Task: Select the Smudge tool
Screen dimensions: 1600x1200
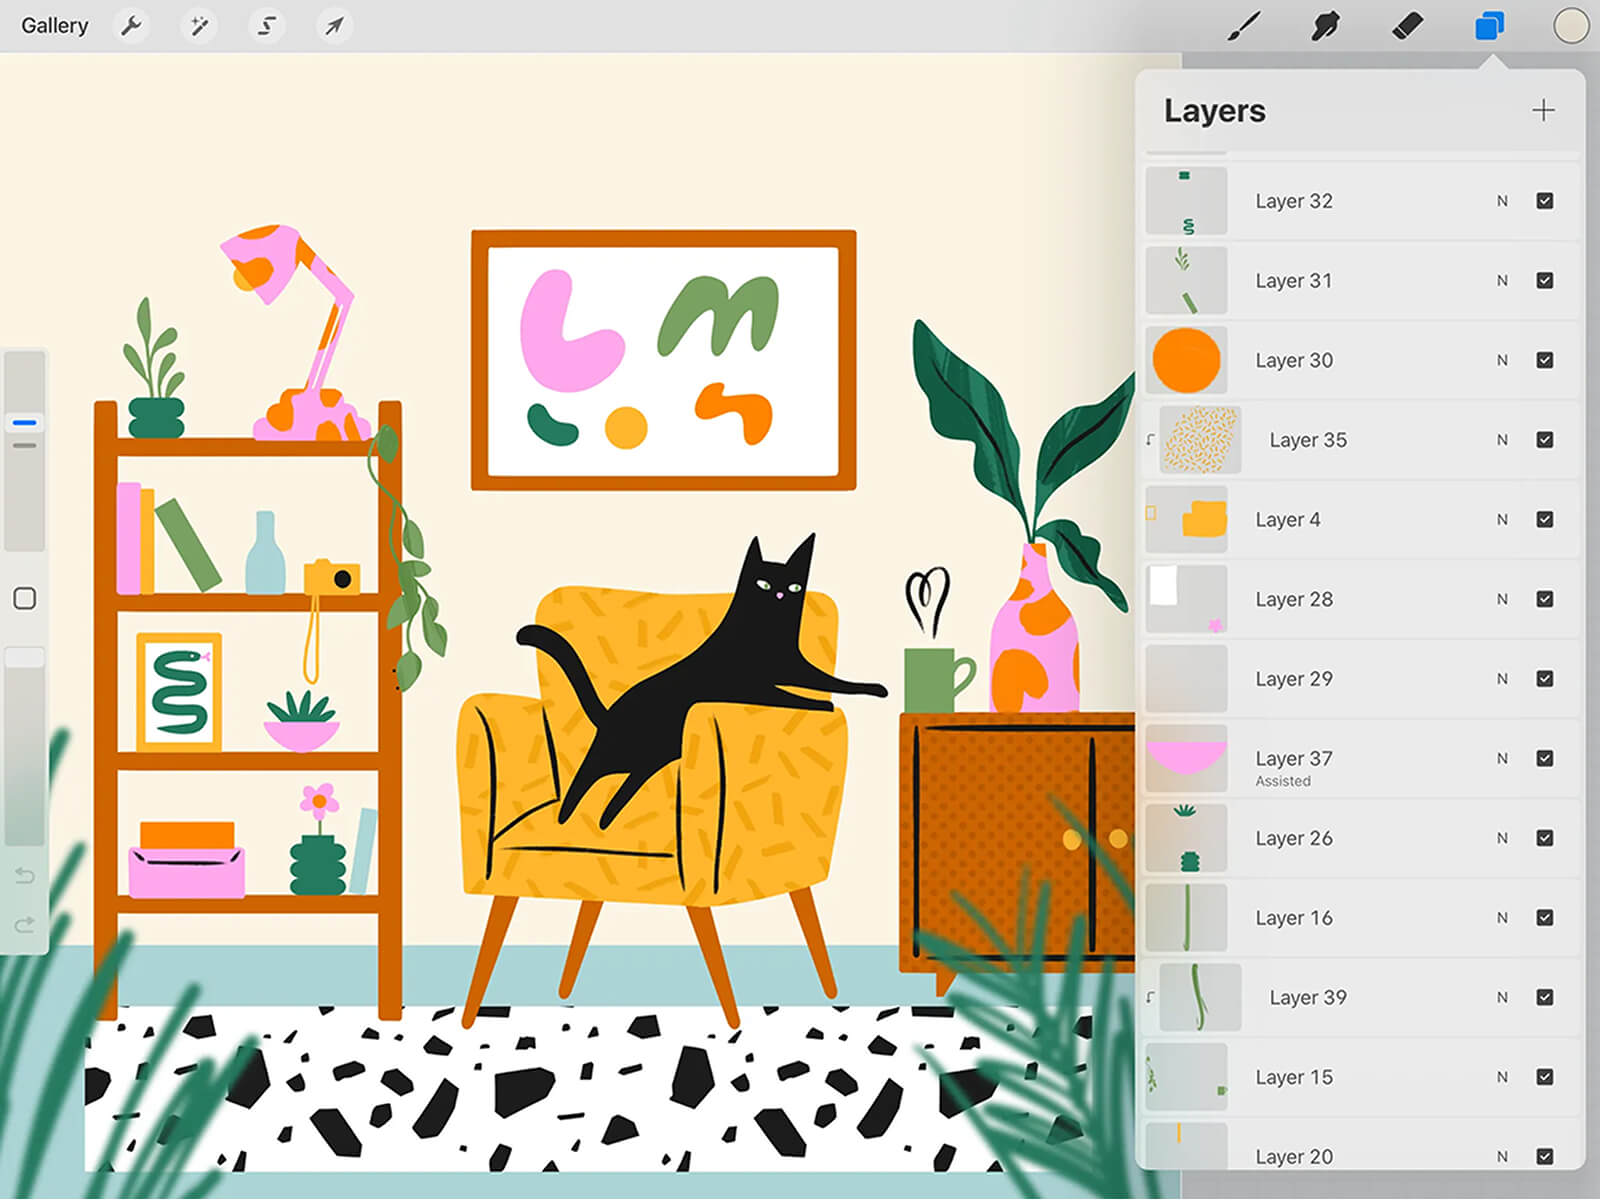Action: 1325,27
